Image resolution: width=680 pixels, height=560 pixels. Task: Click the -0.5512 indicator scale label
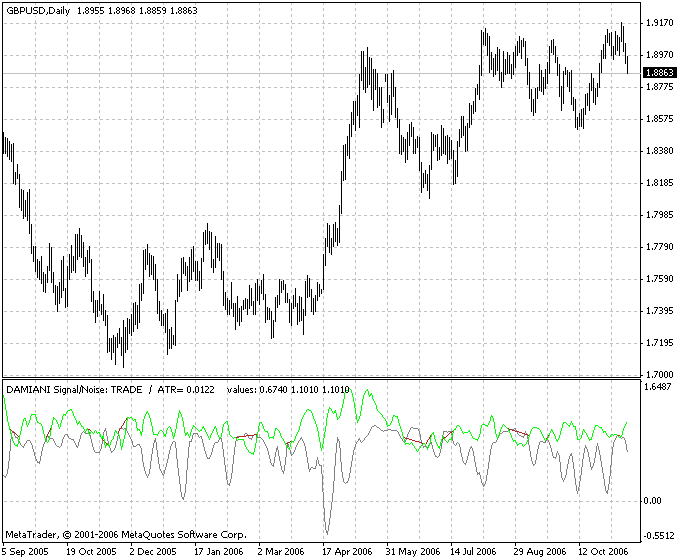click(x=658, y=535)
